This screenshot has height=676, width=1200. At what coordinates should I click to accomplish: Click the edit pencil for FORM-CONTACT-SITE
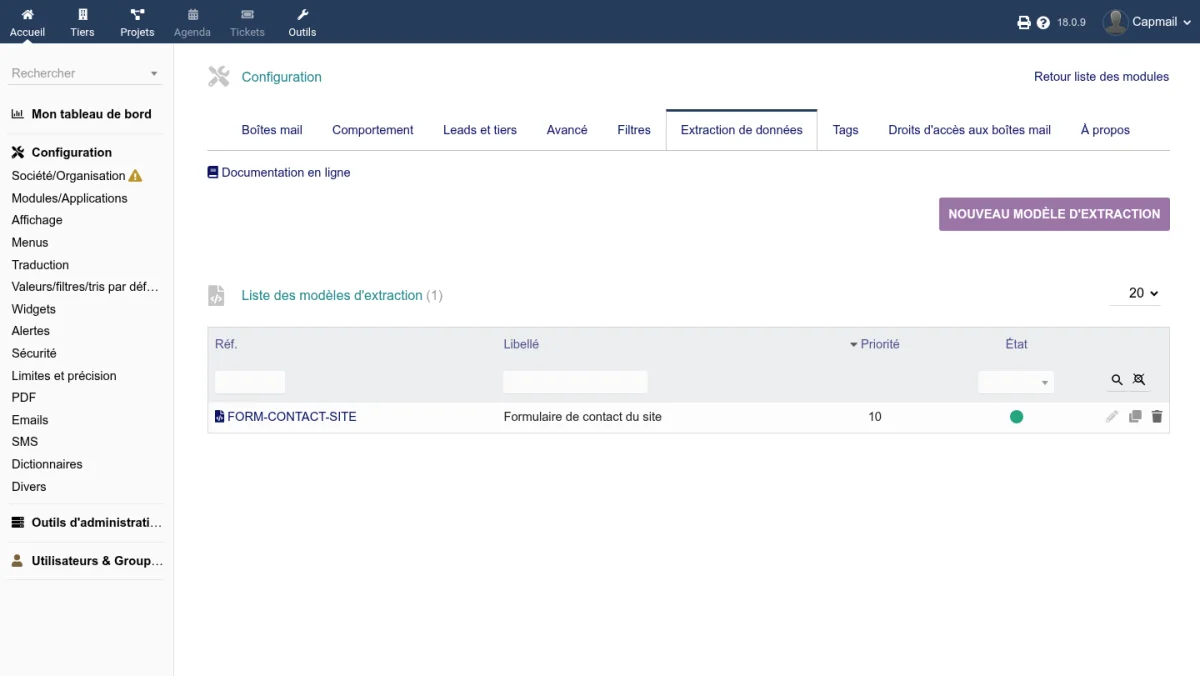1111,417
